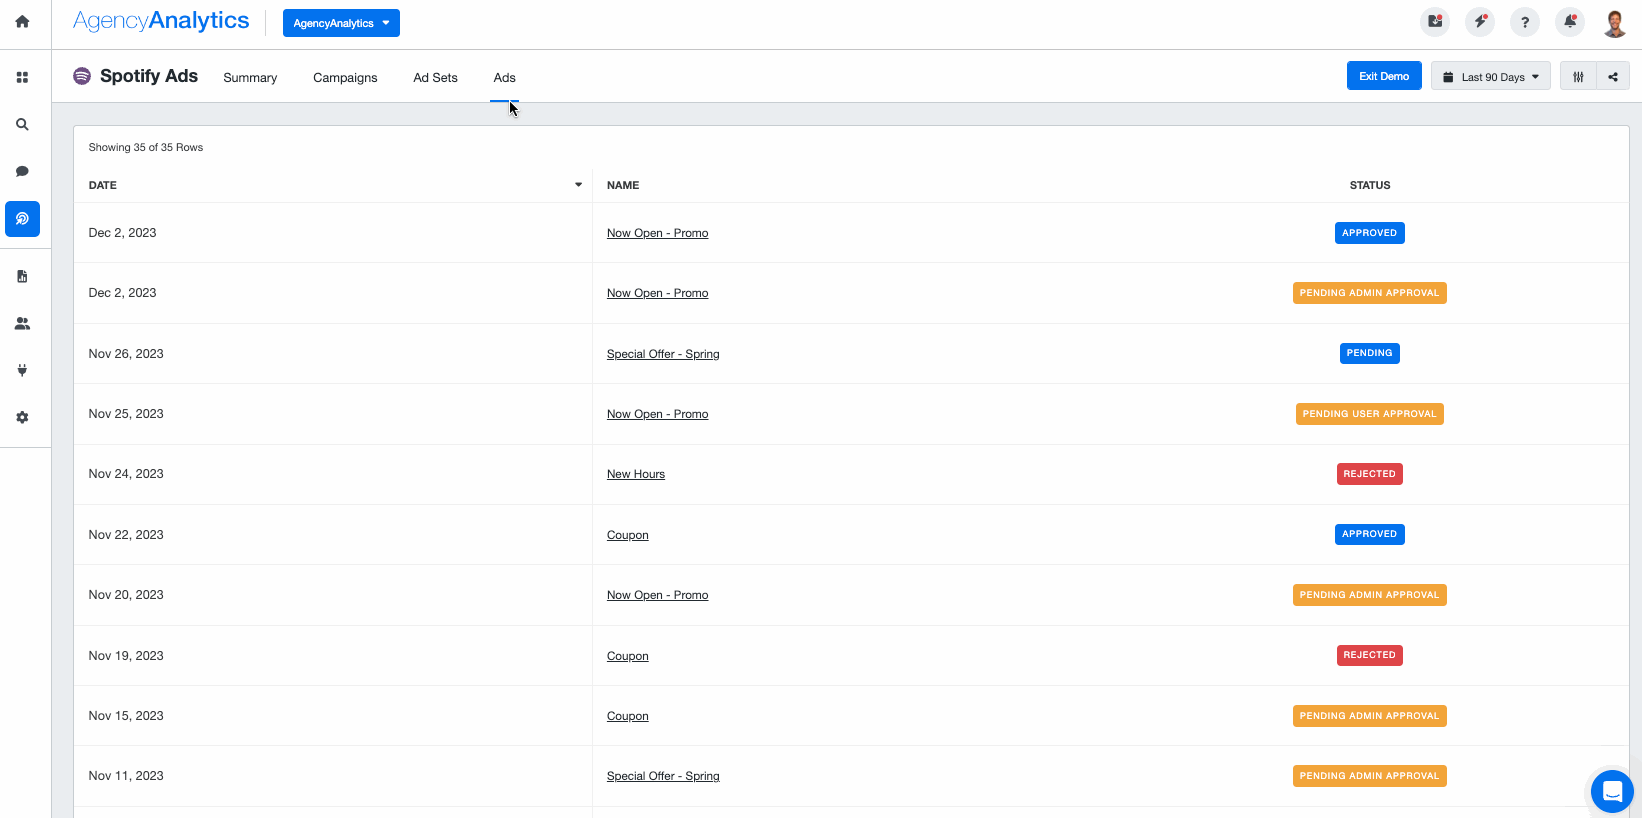Click the help question mark icon
This screenshot has width=1642, height=818.
tap(1524, 22)
